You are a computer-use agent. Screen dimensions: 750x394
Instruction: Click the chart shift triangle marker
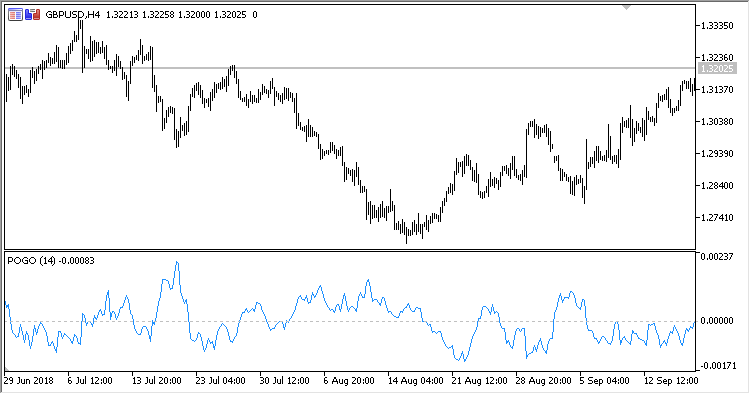[627, 7]
